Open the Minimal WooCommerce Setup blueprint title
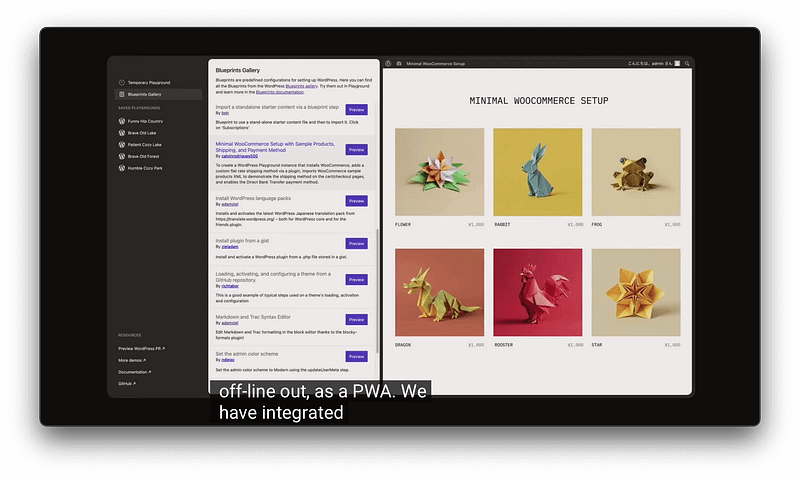The width and height of the screenshot is (800, 479). click(275, 147)
